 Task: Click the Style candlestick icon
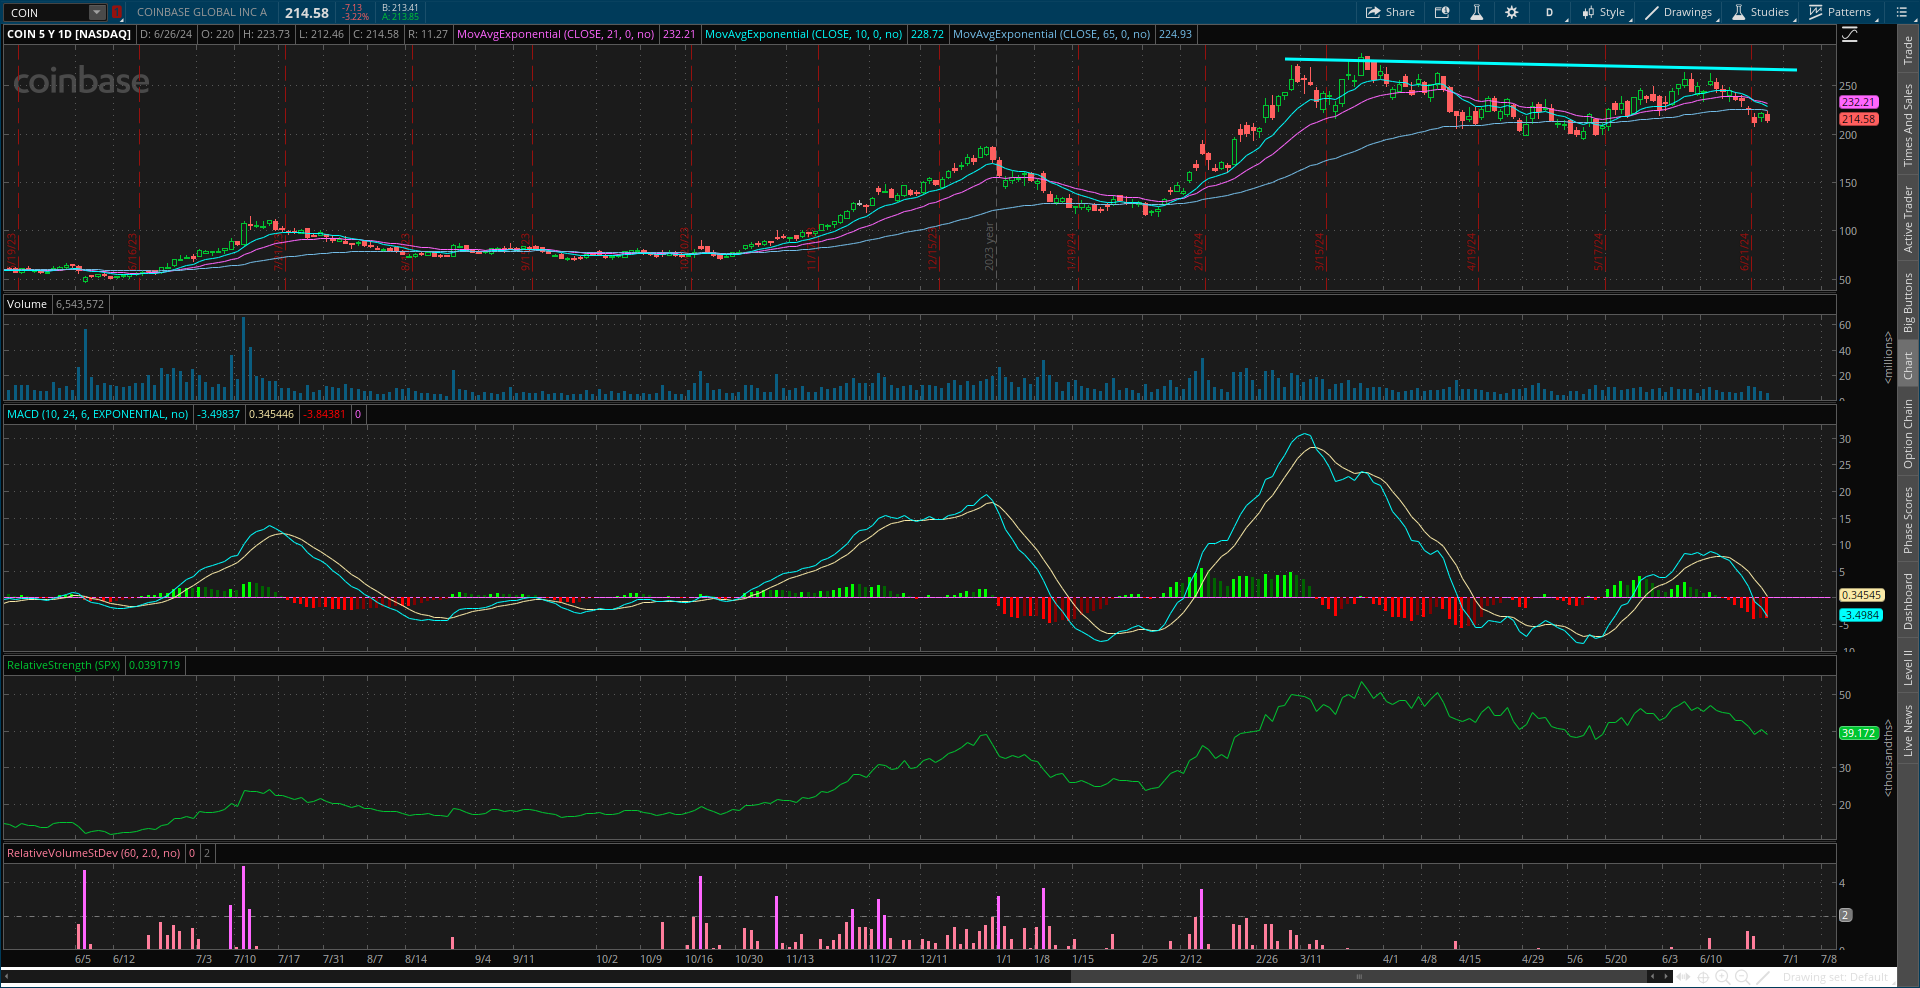pyautogui.click(x=1588, y=12)
